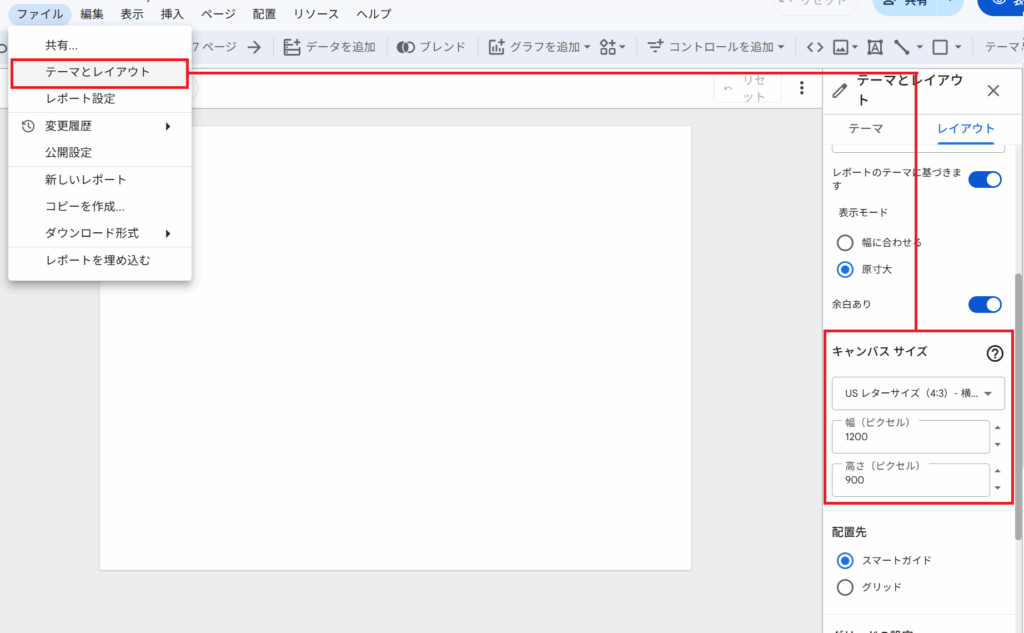
Task: Open the 編集 menu
Action: pyautogui.click(x=91, y=14)
